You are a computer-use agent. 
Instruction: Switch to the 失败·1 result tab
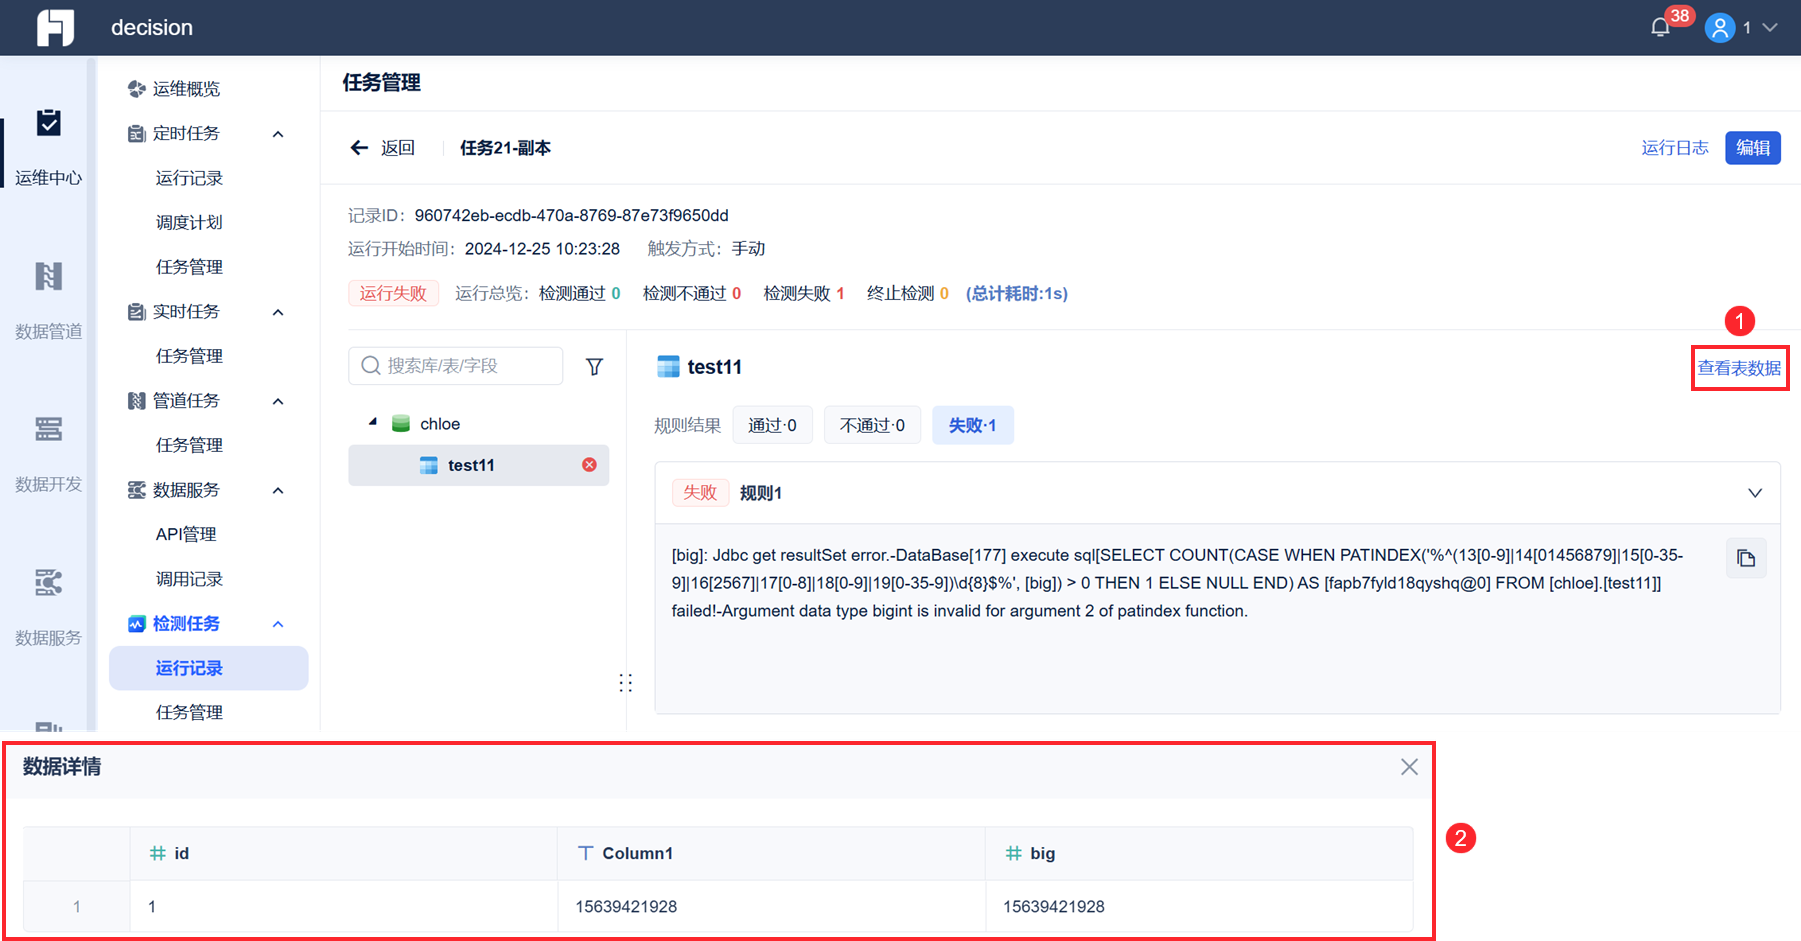click(x=973, y=425)
